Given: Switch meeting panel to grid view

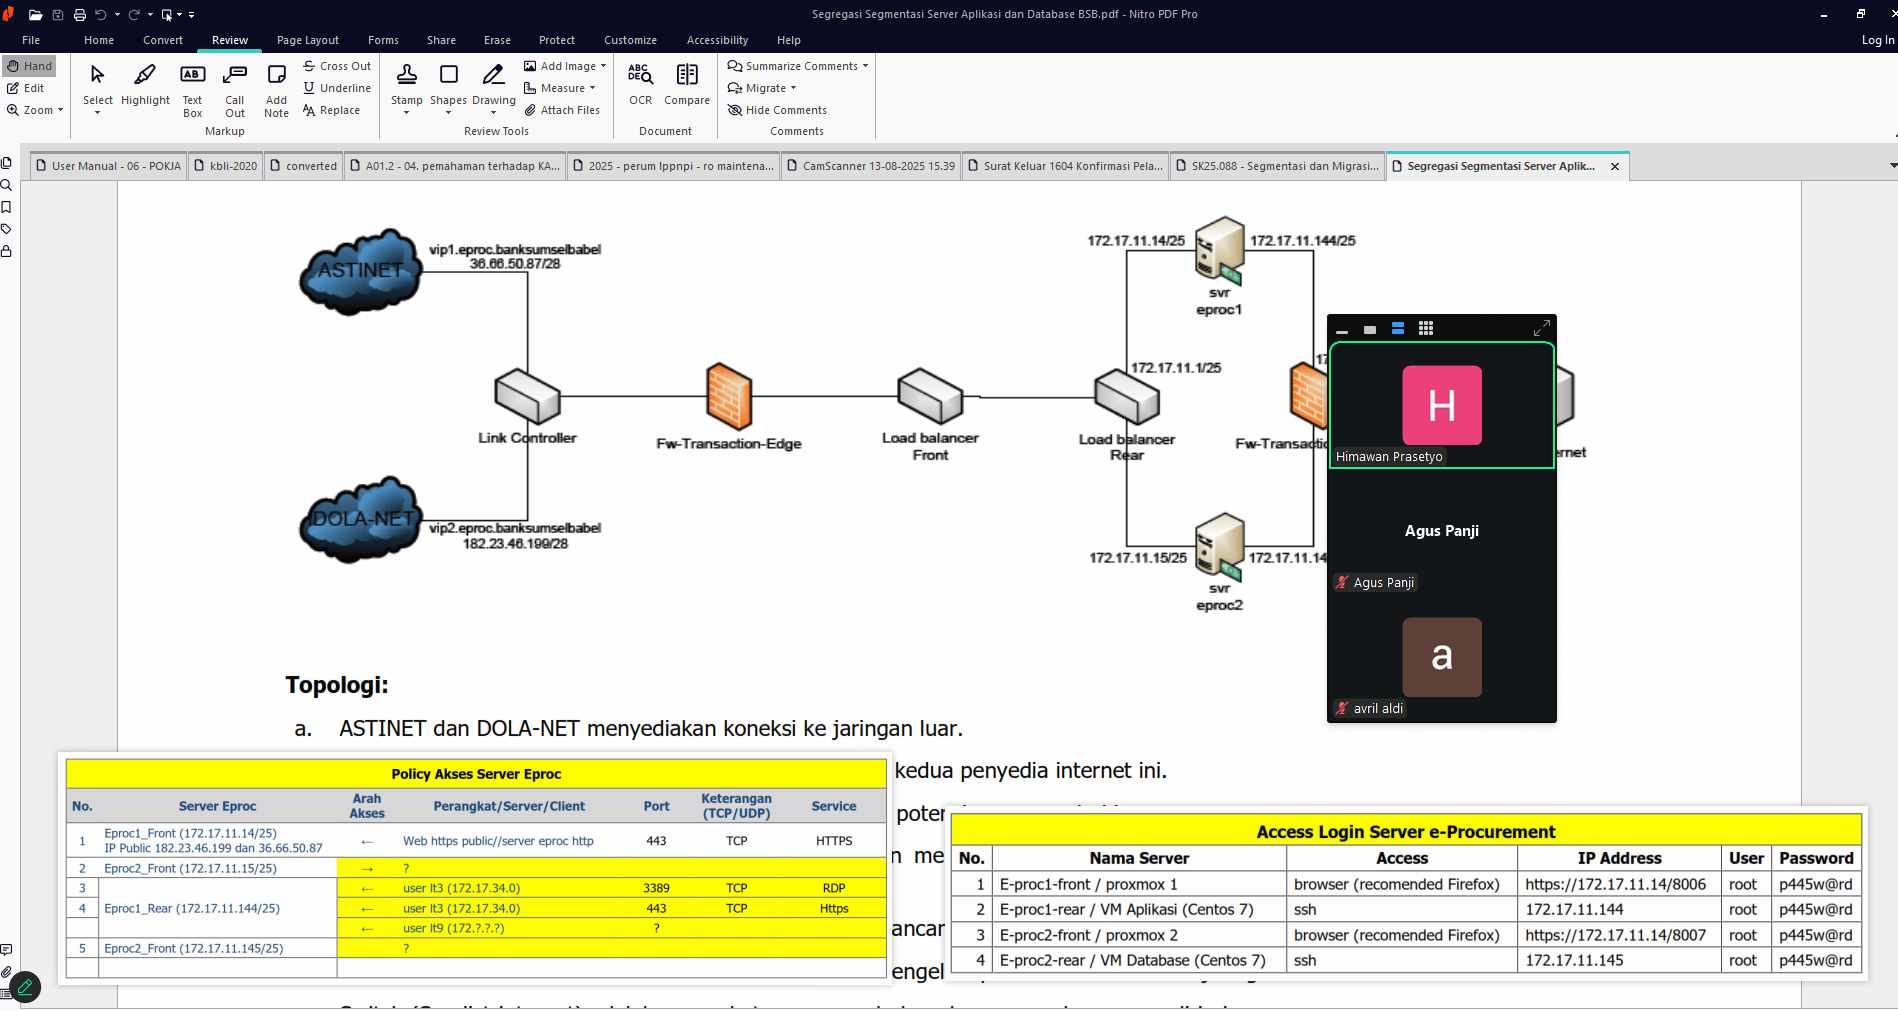Looking at the screenshot, I should coord(1426,328).
